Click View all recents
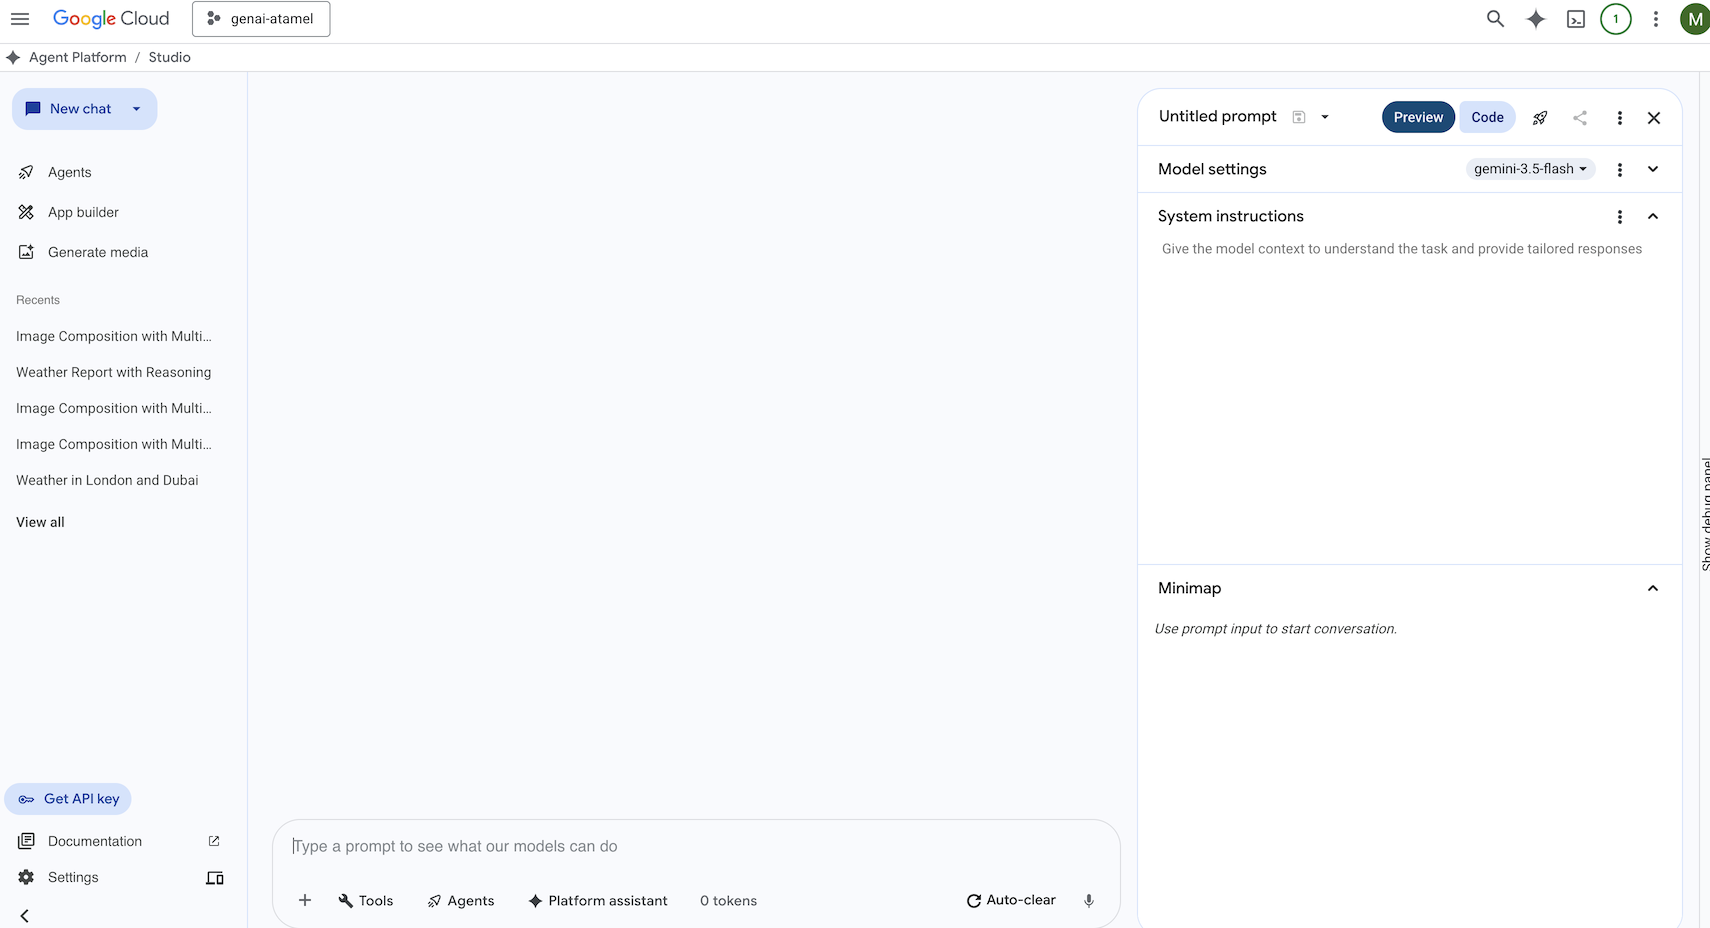Image resolution: width=1710 pixels, height=928 pixels. pos(40,522)
